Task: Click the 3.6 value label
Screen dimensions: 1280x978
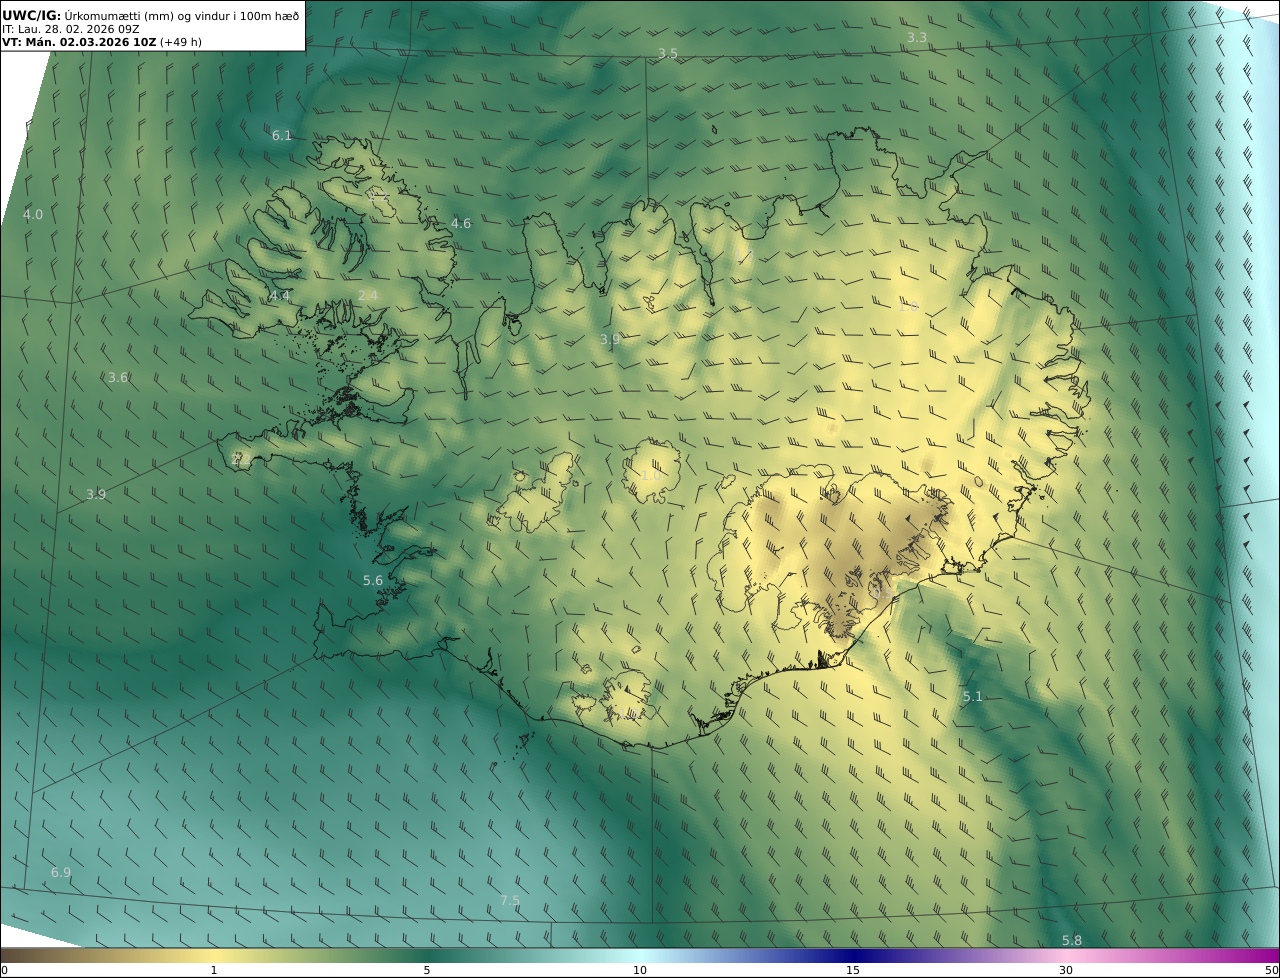Action: point(118,378)
